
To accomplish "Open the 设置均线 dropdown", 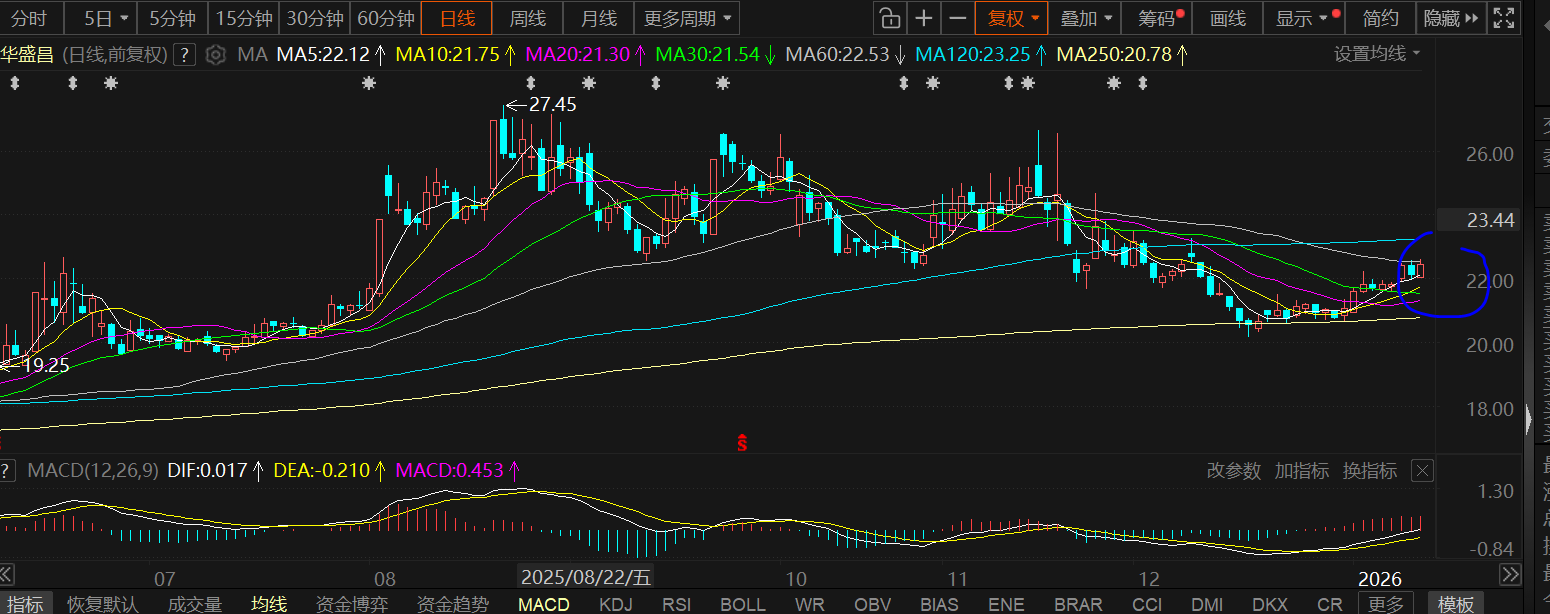I will pyautogui.click(x=1377, y=54).
